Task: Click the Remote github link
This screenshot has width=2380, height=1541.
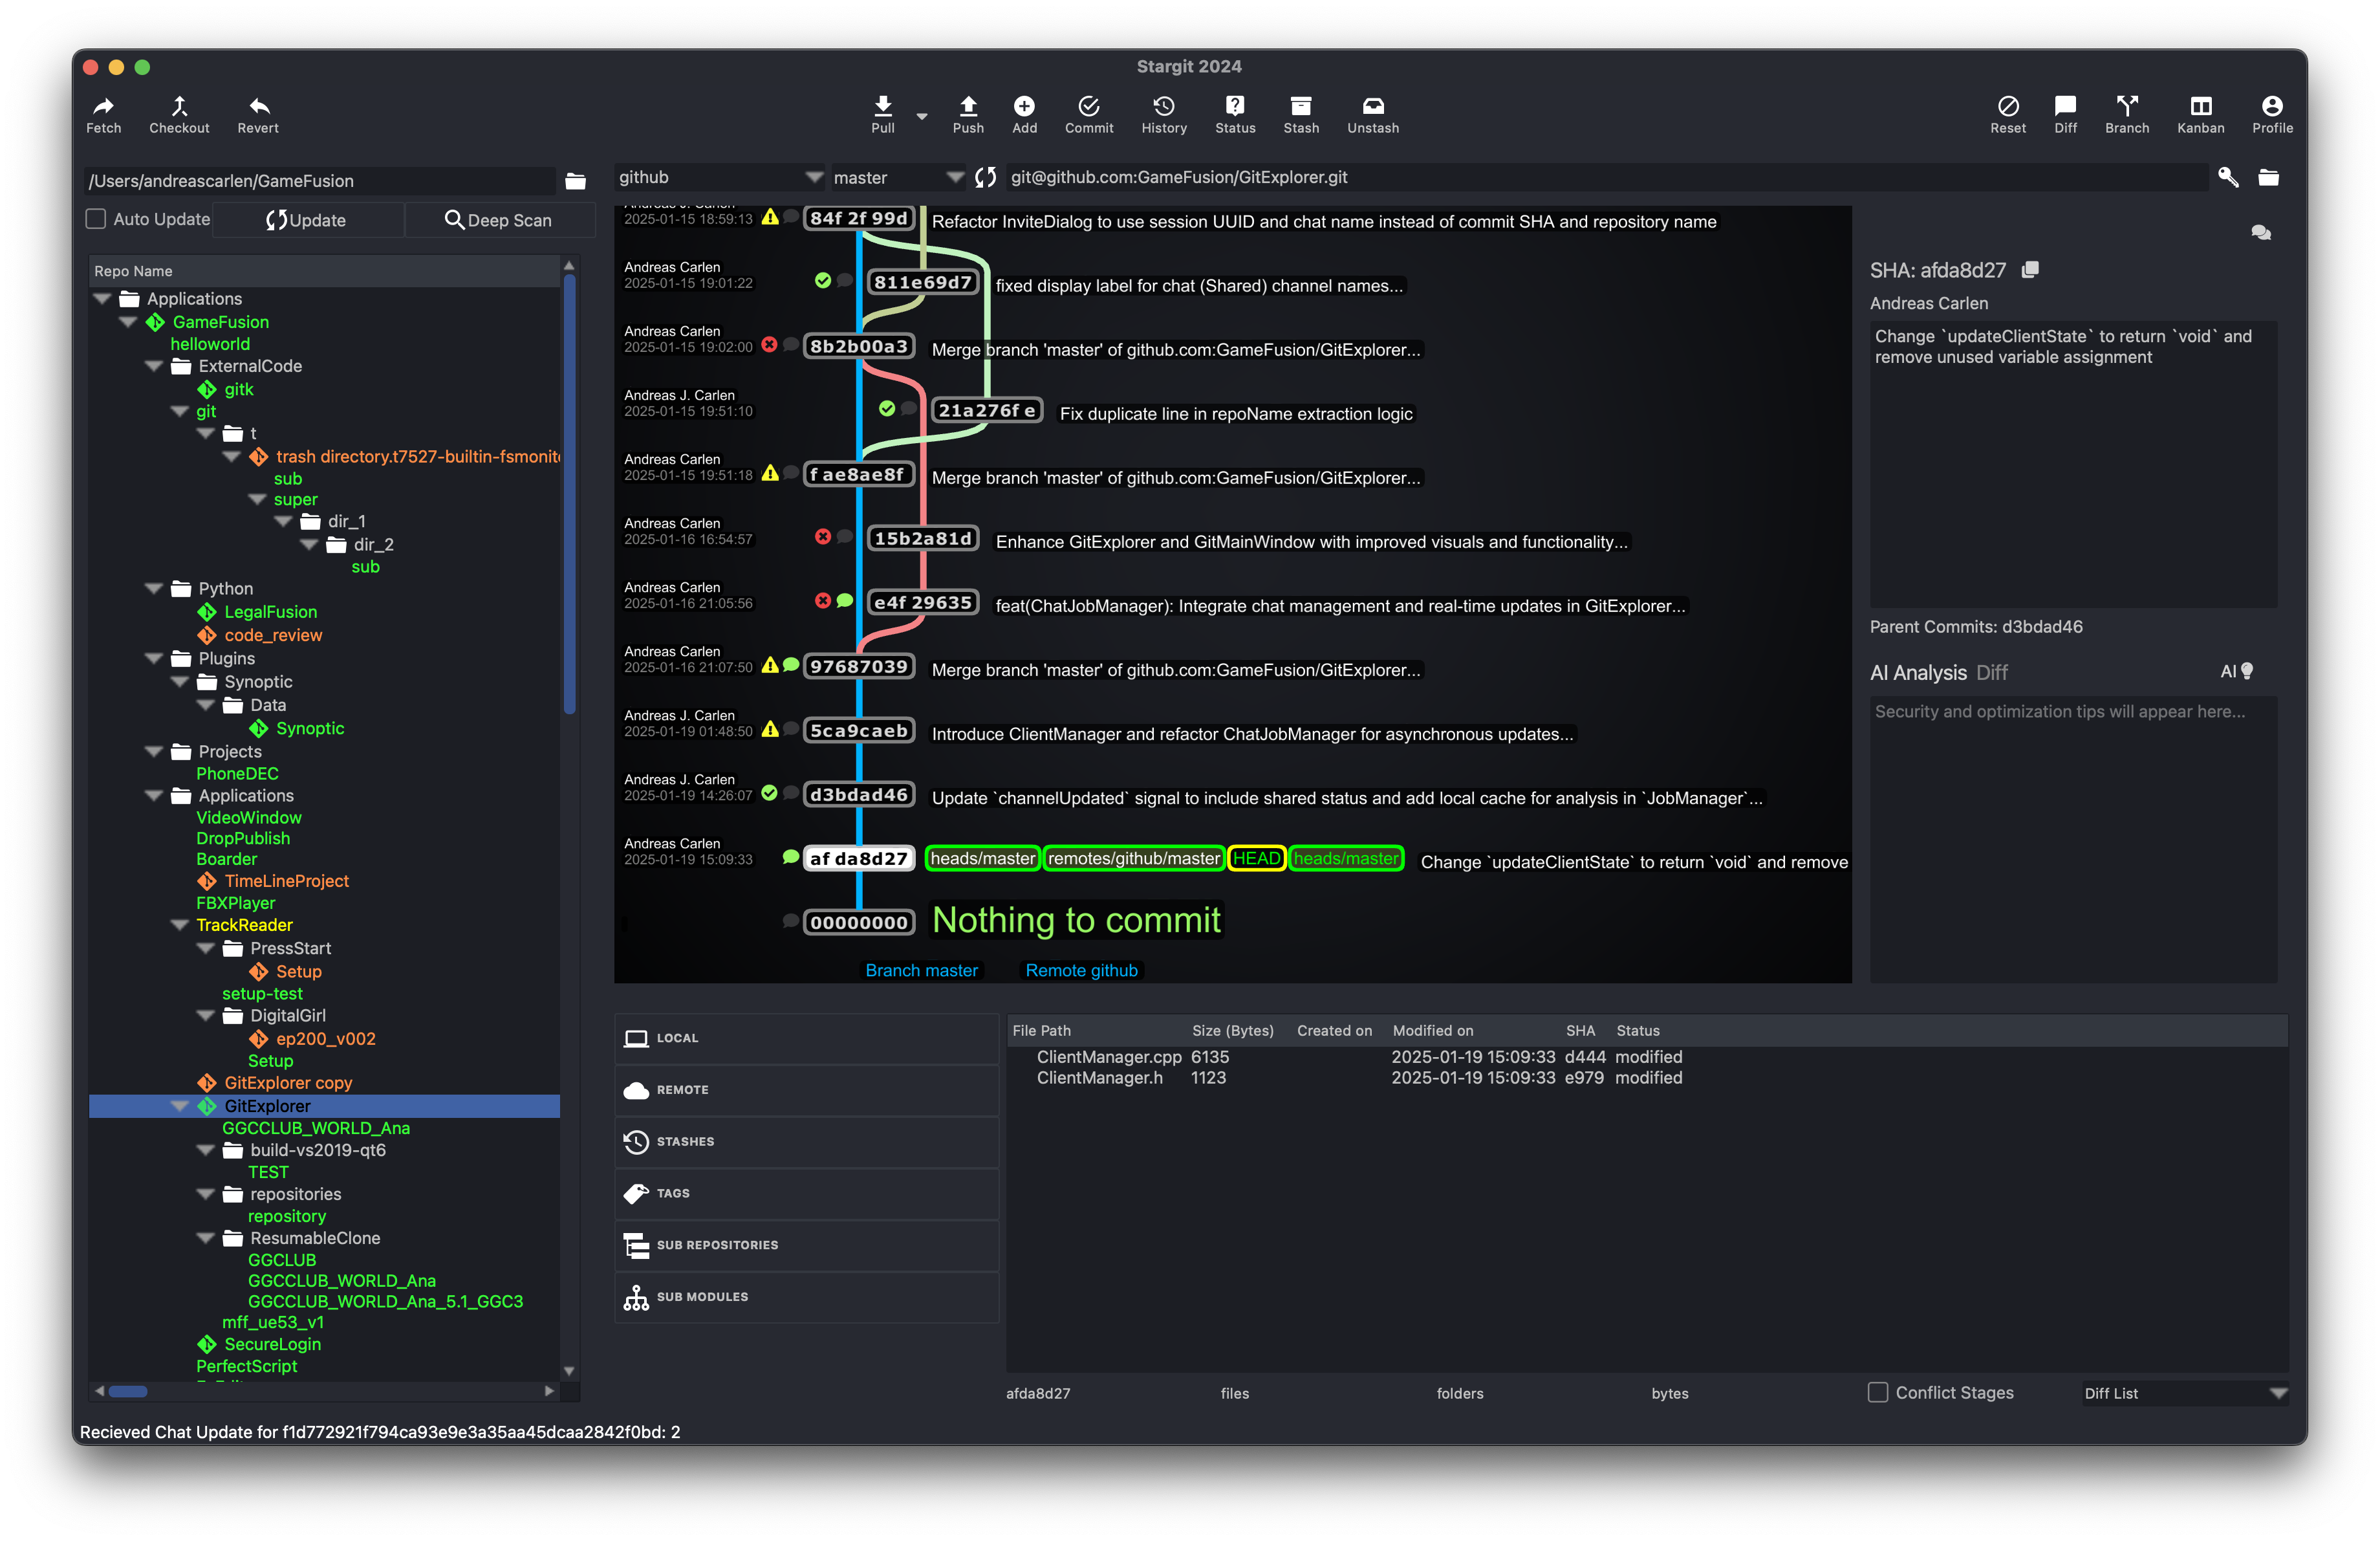Action: pos(1081,970)
